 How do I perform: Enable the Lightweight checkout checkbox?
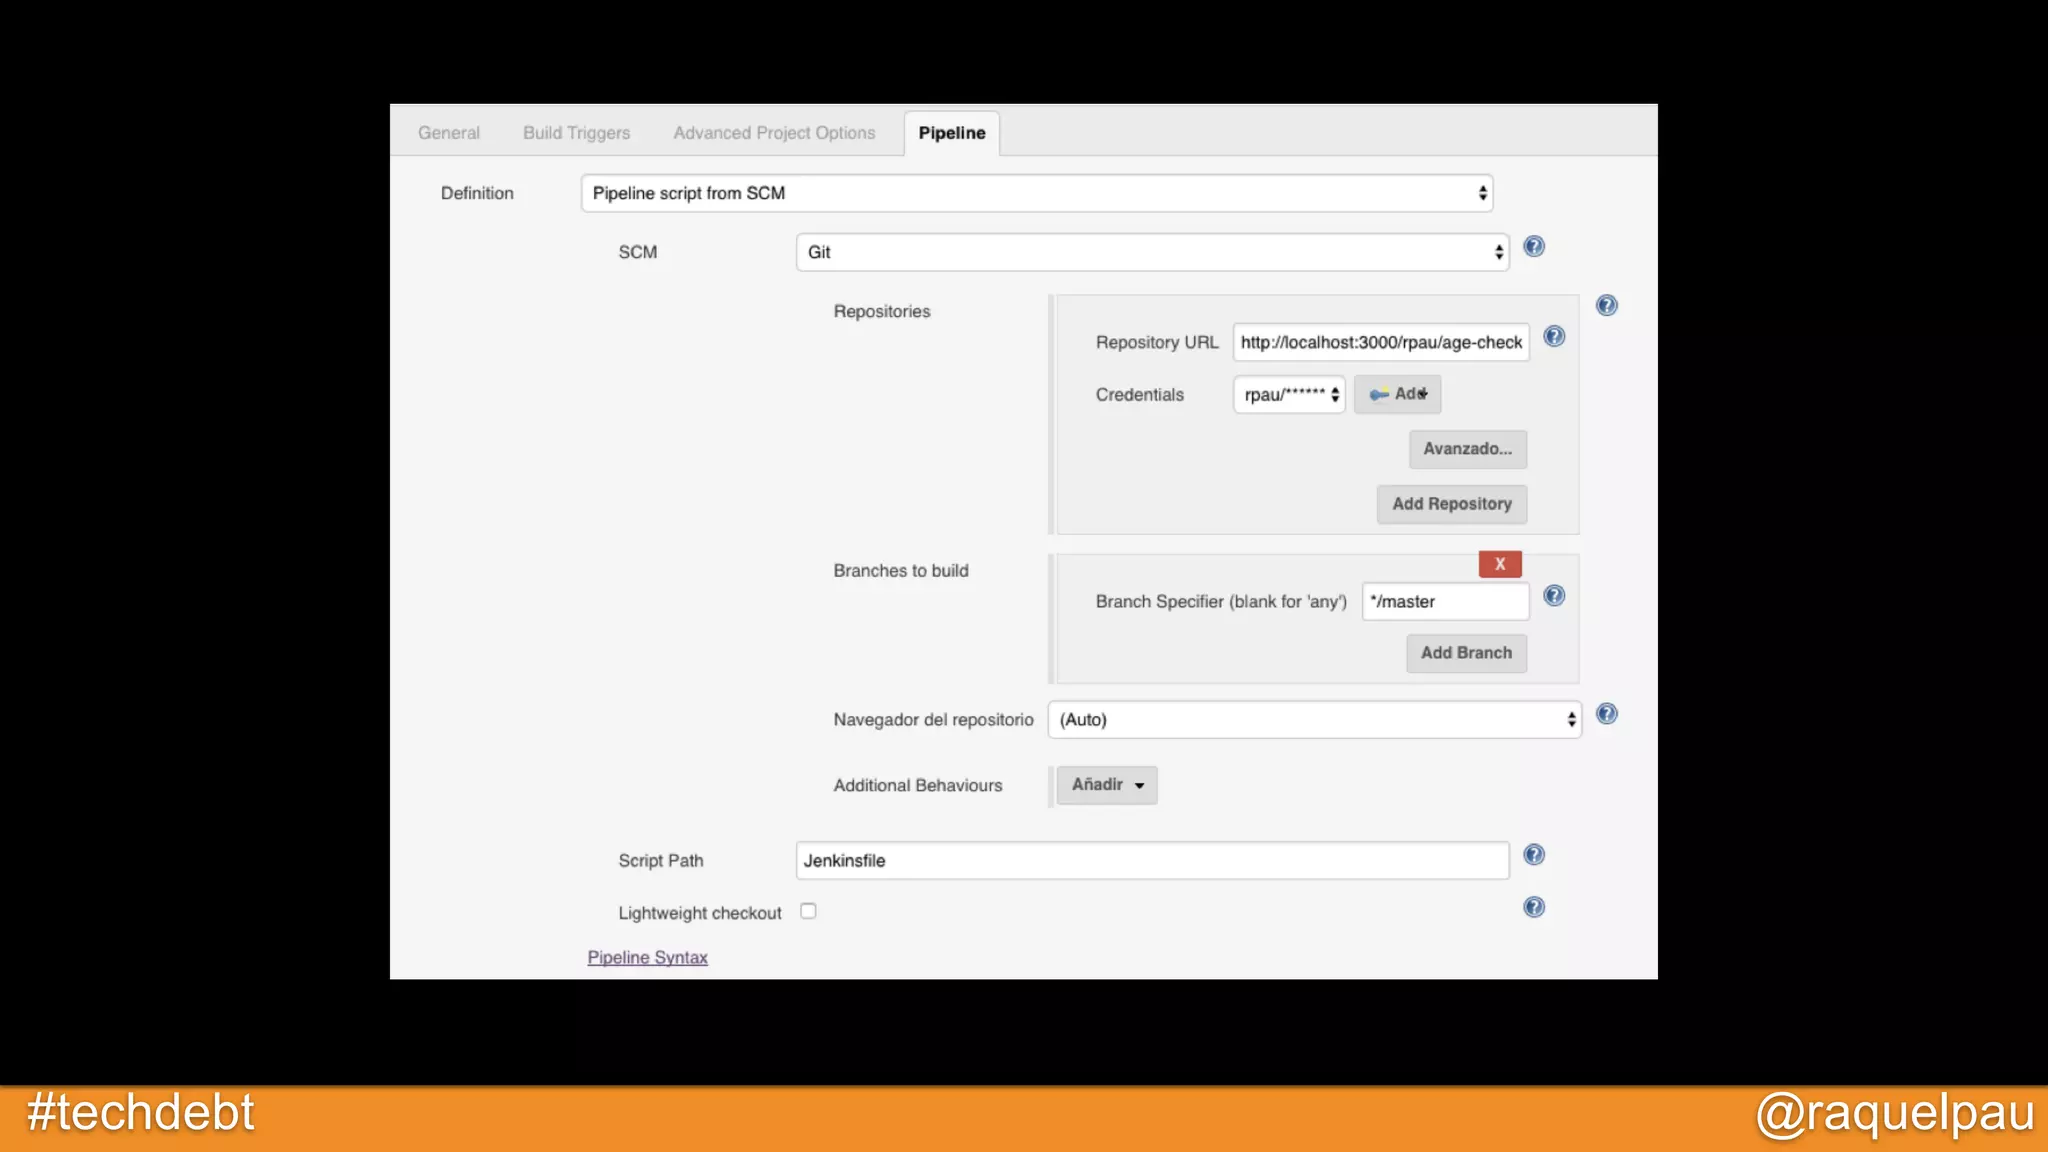click(x=808, y=911)
